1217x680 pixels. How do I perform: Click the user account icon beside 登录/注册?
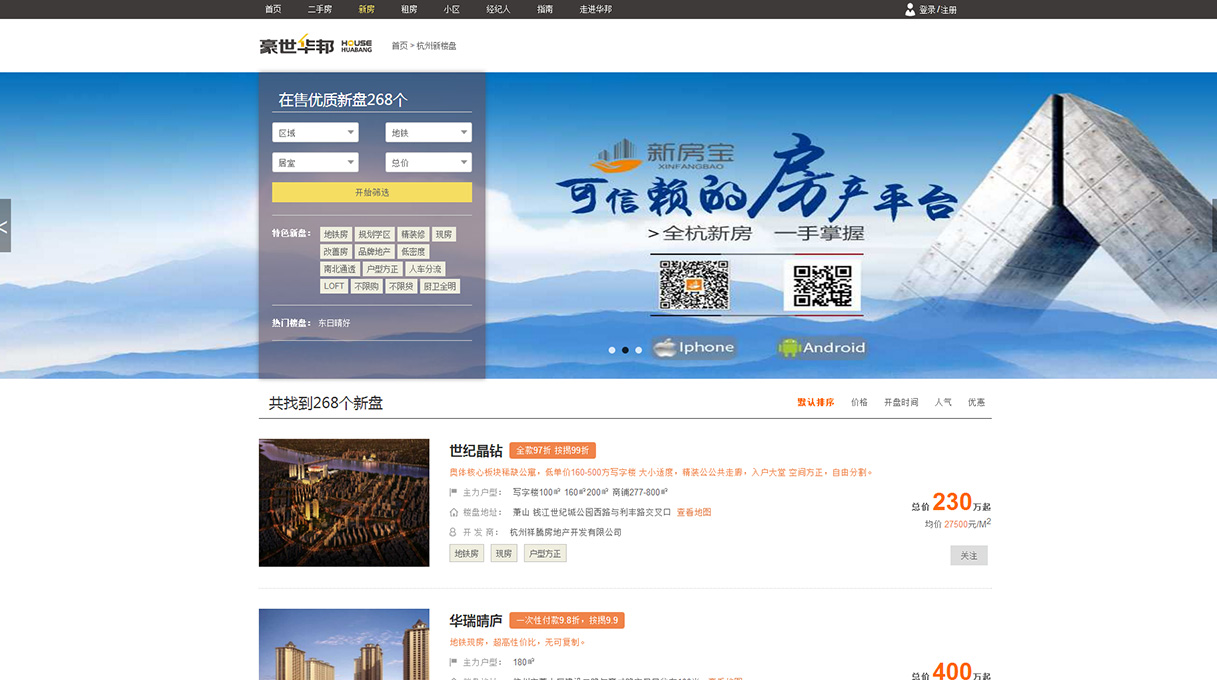910,9
